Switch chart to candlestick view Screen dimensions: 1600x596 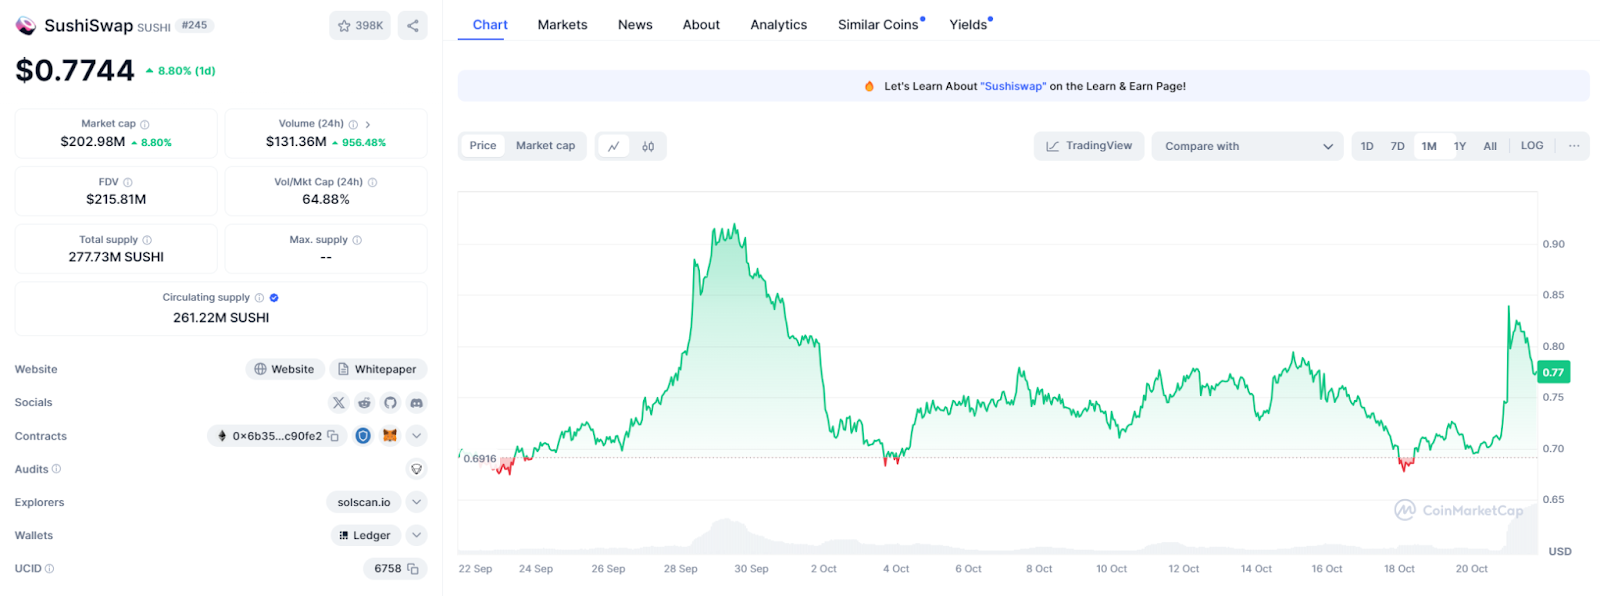[648, 146]
